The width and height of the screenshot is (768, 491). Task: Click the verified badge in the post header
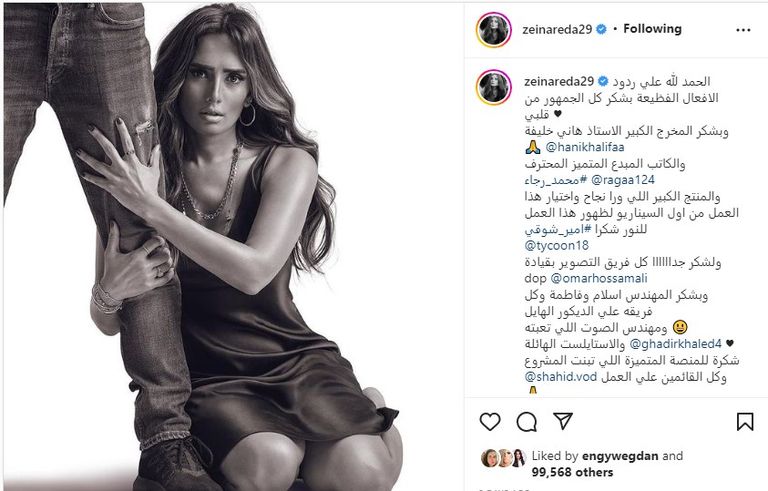point(601,29)
